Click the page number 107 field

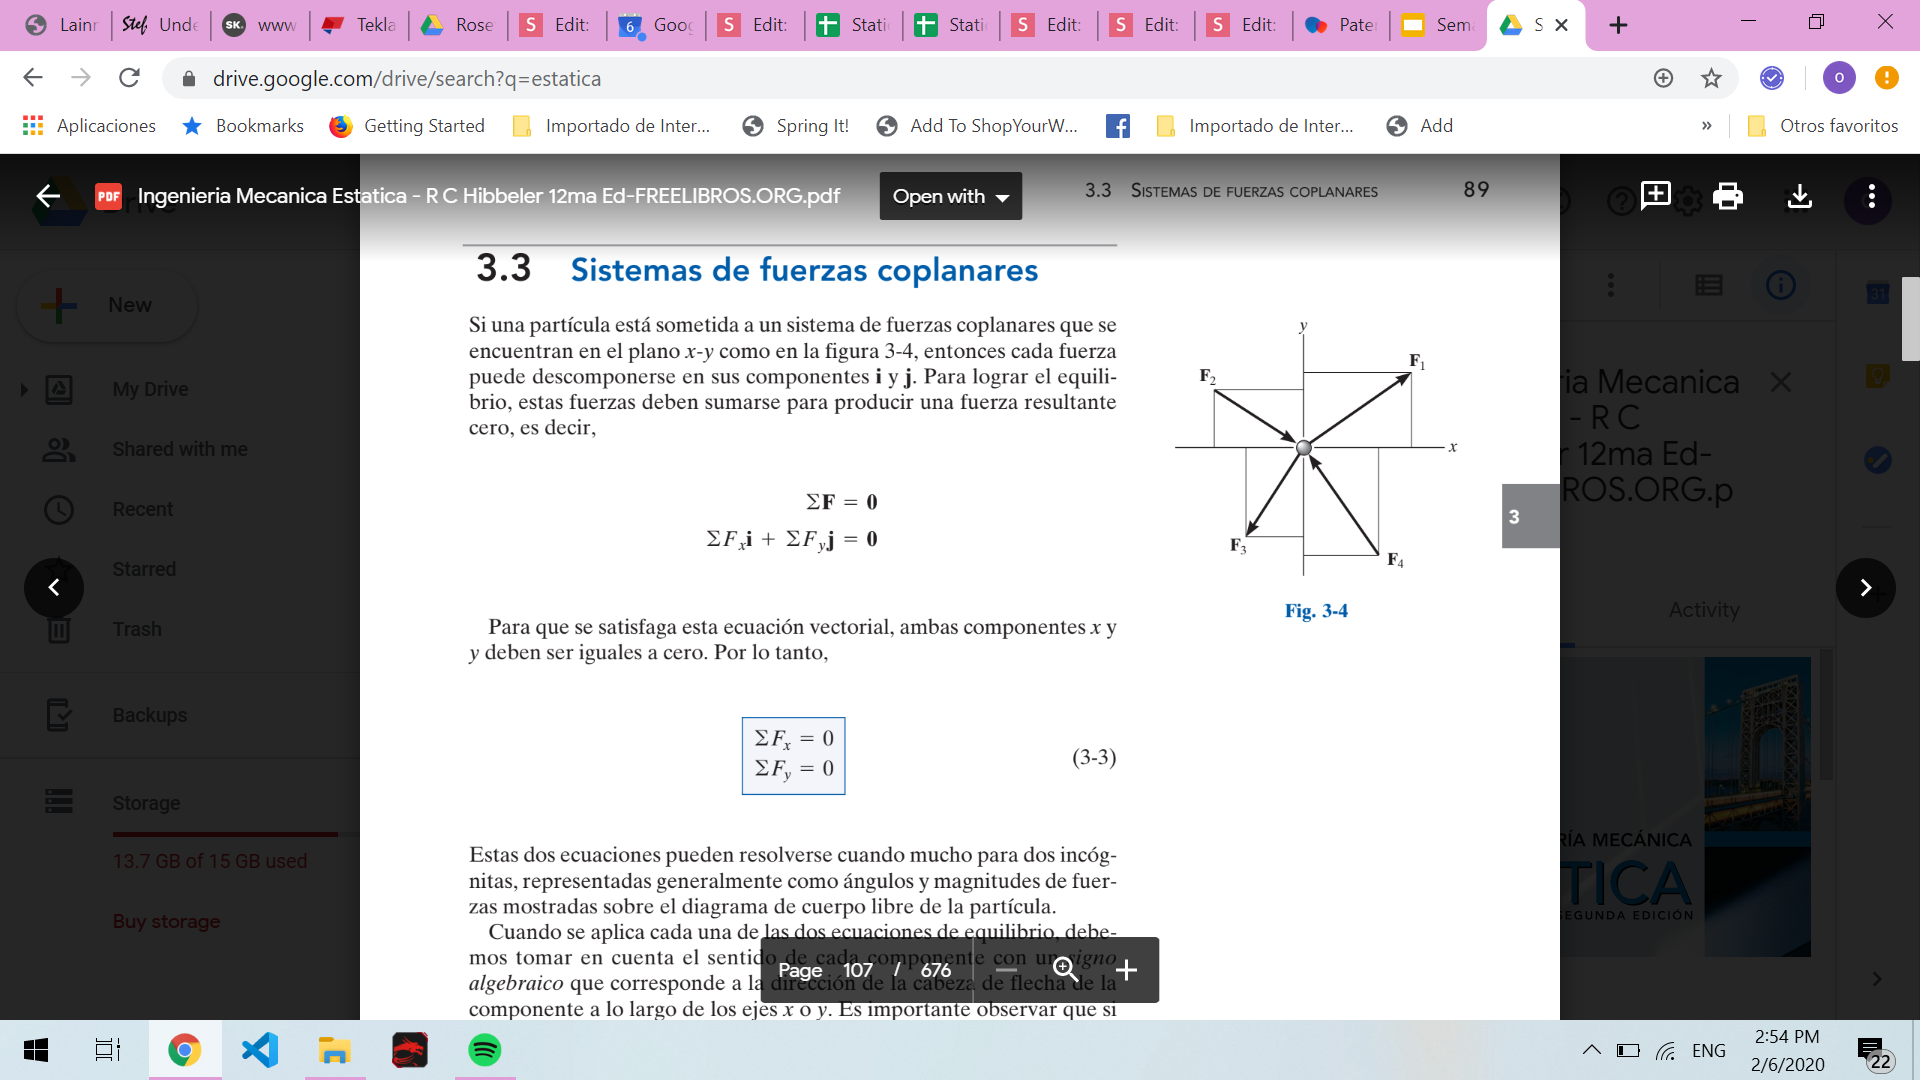pyautogui.click(x=857, y=970)
